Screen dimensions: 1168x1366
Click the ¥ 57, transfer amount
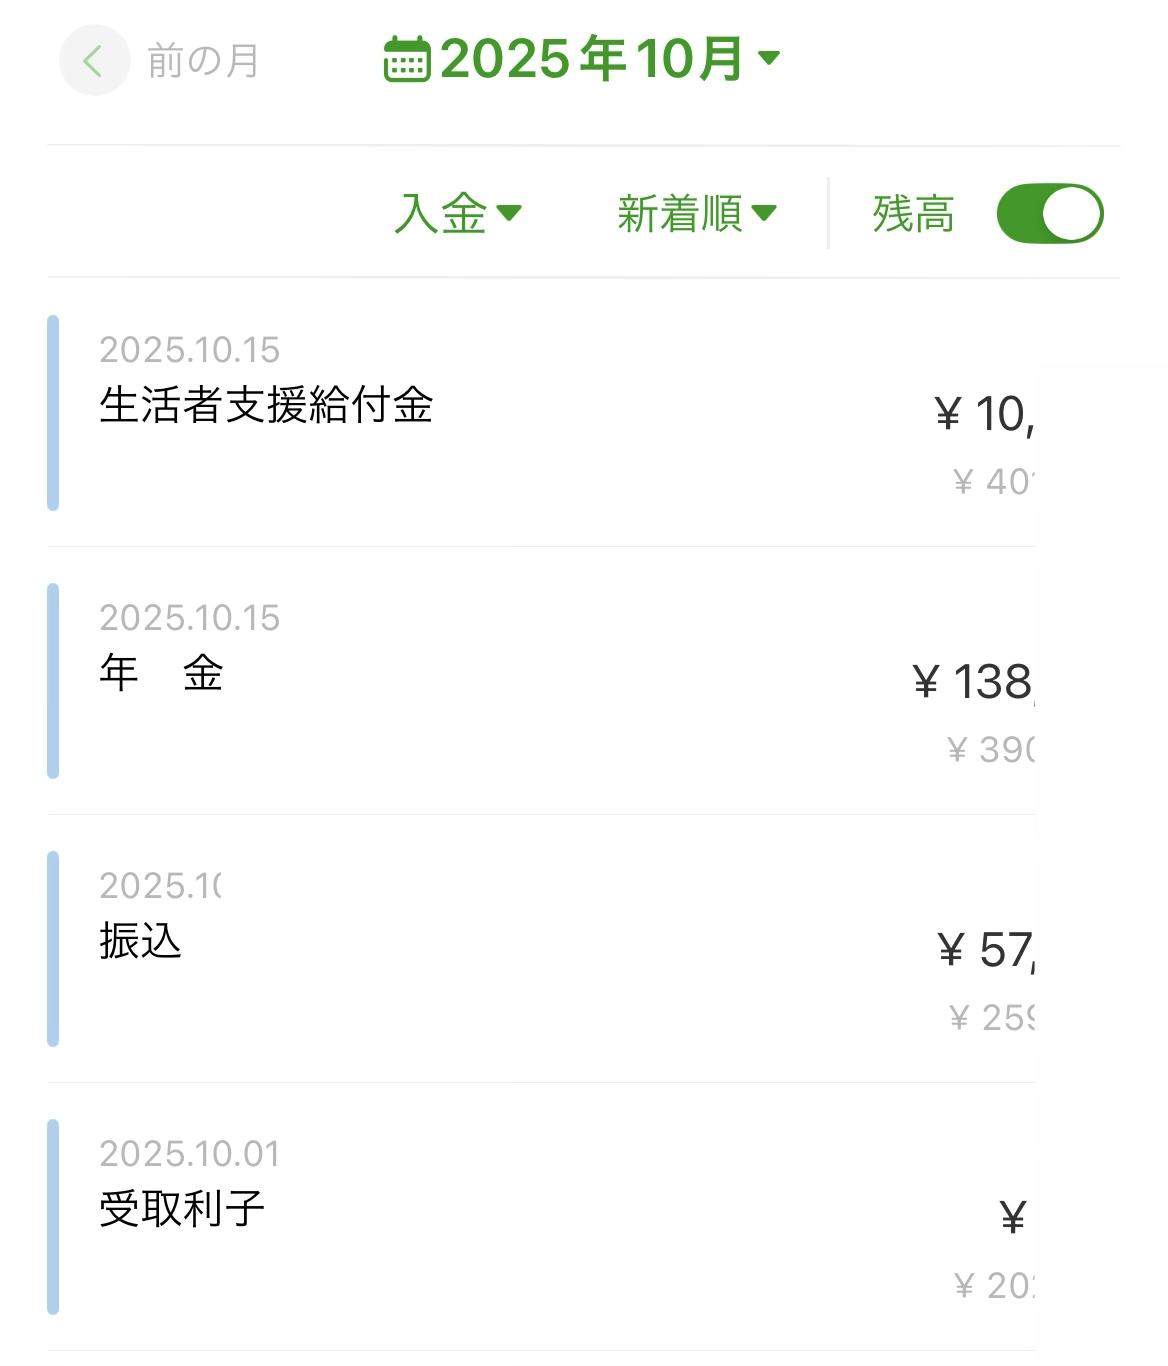point(985,950)
